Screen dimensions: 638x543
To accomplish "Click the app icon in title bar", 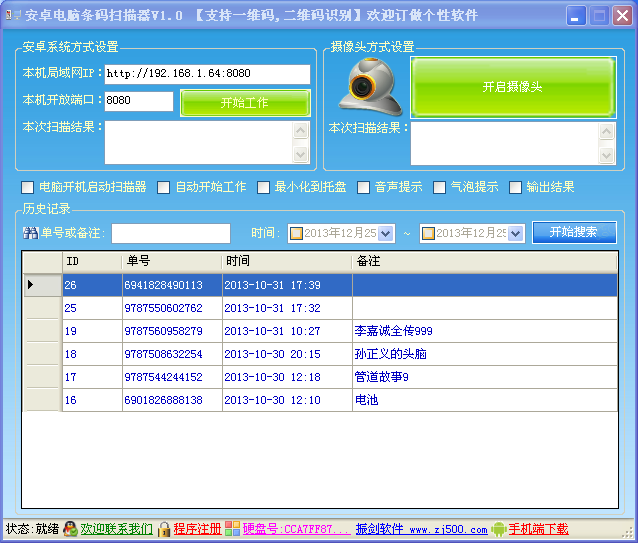I will coord(13,15).
